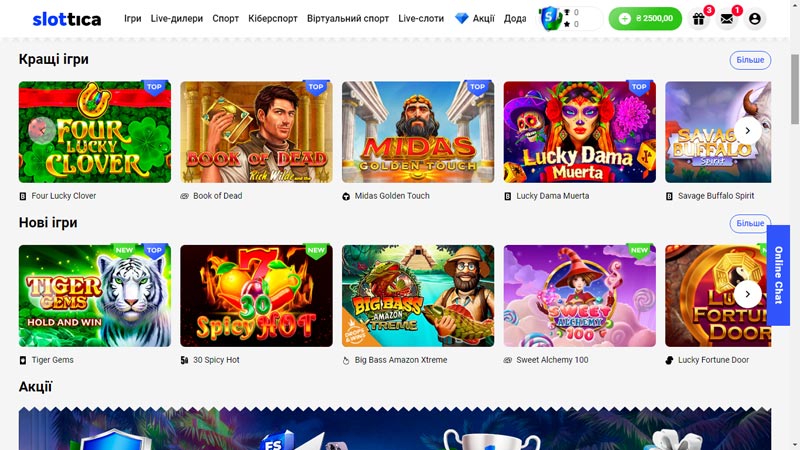Click the page vertical scrollbar thumb

coord(794,88)
